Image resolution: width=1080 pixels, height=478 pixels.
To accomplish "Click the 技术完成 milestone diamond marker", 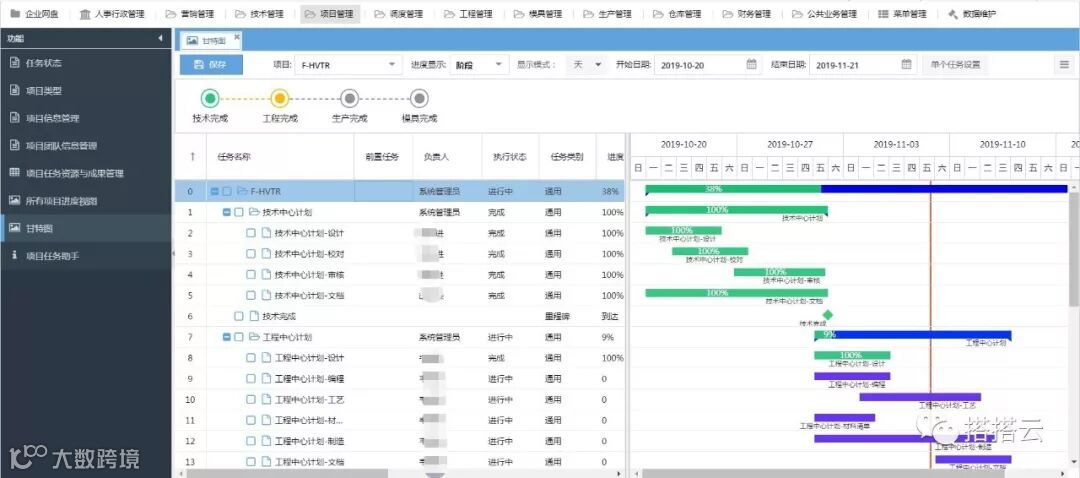I will click(x=828, y=315).
